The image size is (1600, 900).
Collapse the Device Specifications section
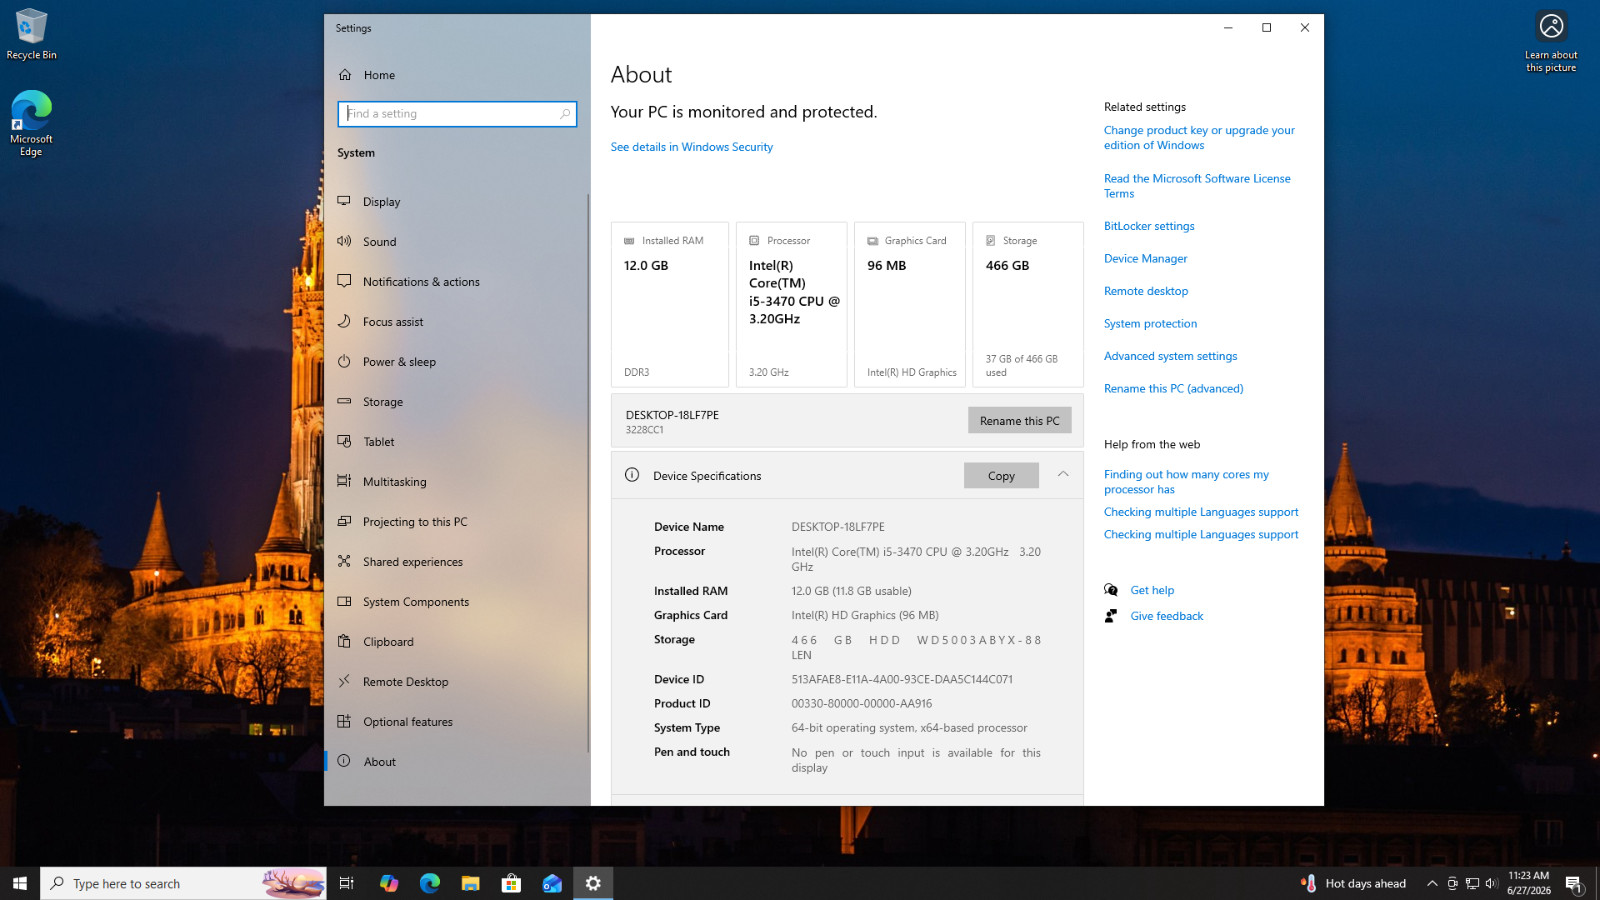click(1063, 475)
